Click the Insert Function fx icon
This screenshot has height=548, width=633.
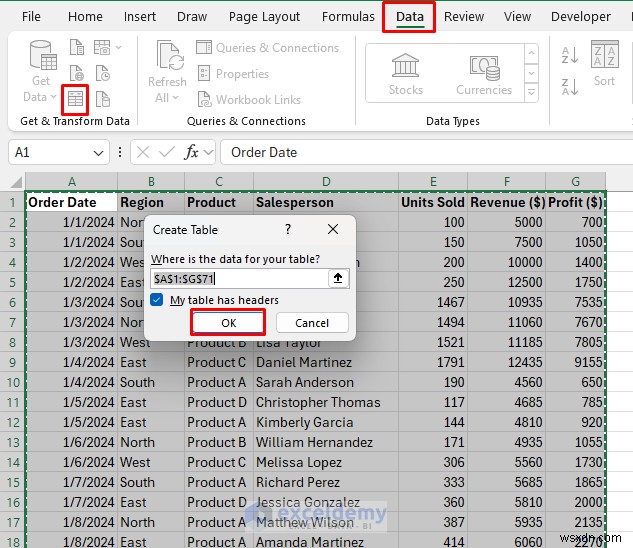point(191,152)
